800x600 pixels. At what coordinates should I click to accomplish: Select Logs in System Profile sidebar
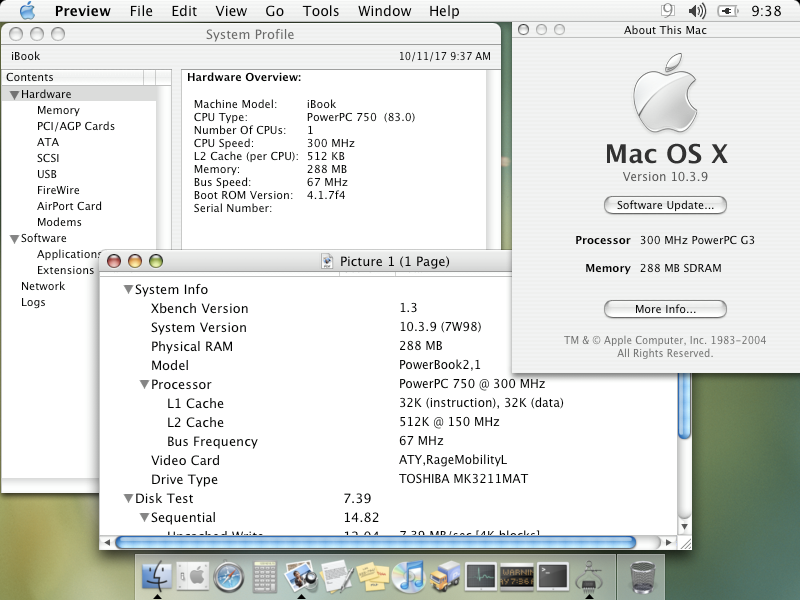(x=33, y=302)
